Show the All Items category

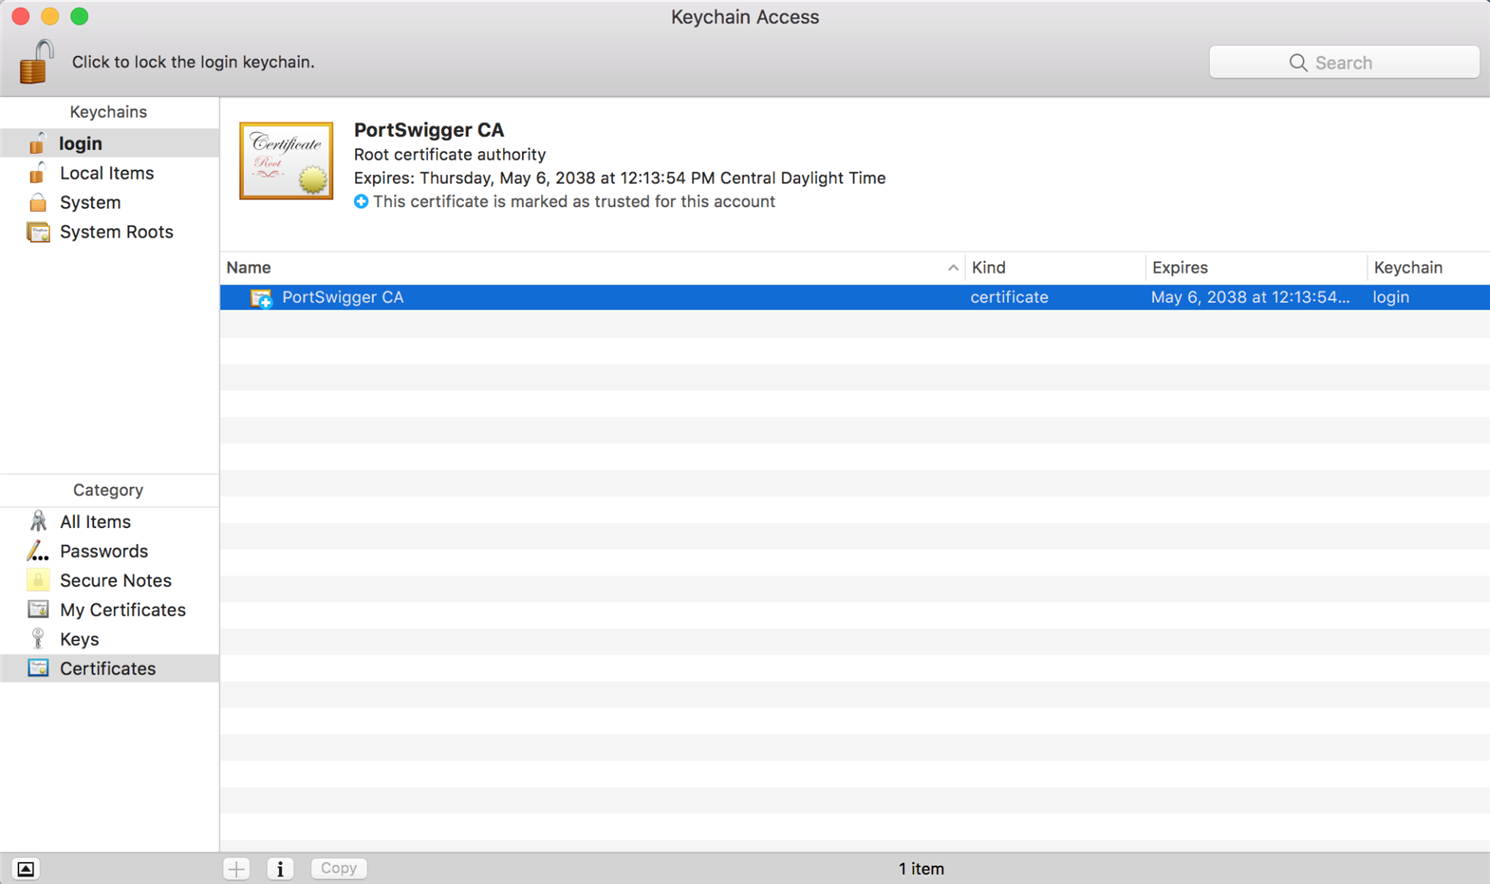click(x=95, y=522)
